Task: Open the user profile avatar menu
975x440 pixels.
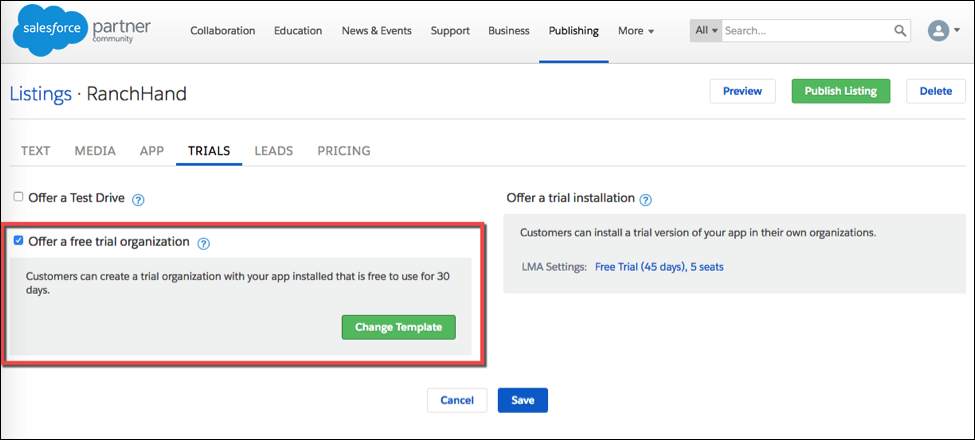Action: click(x=938, y=30)
